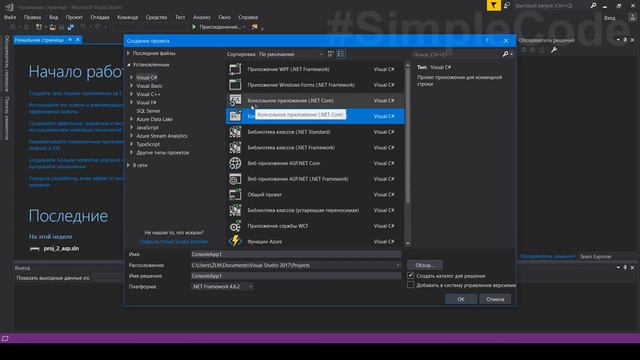Click the Отмена button

(495, 299)
